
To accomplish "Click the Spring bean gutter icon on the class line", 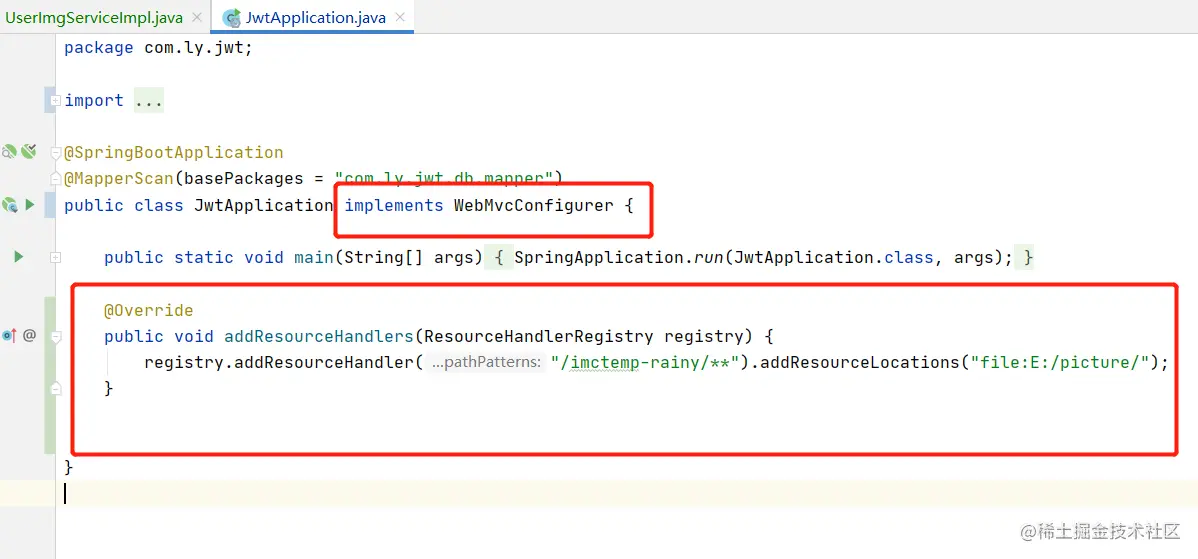I will click(x=10, y=205).
